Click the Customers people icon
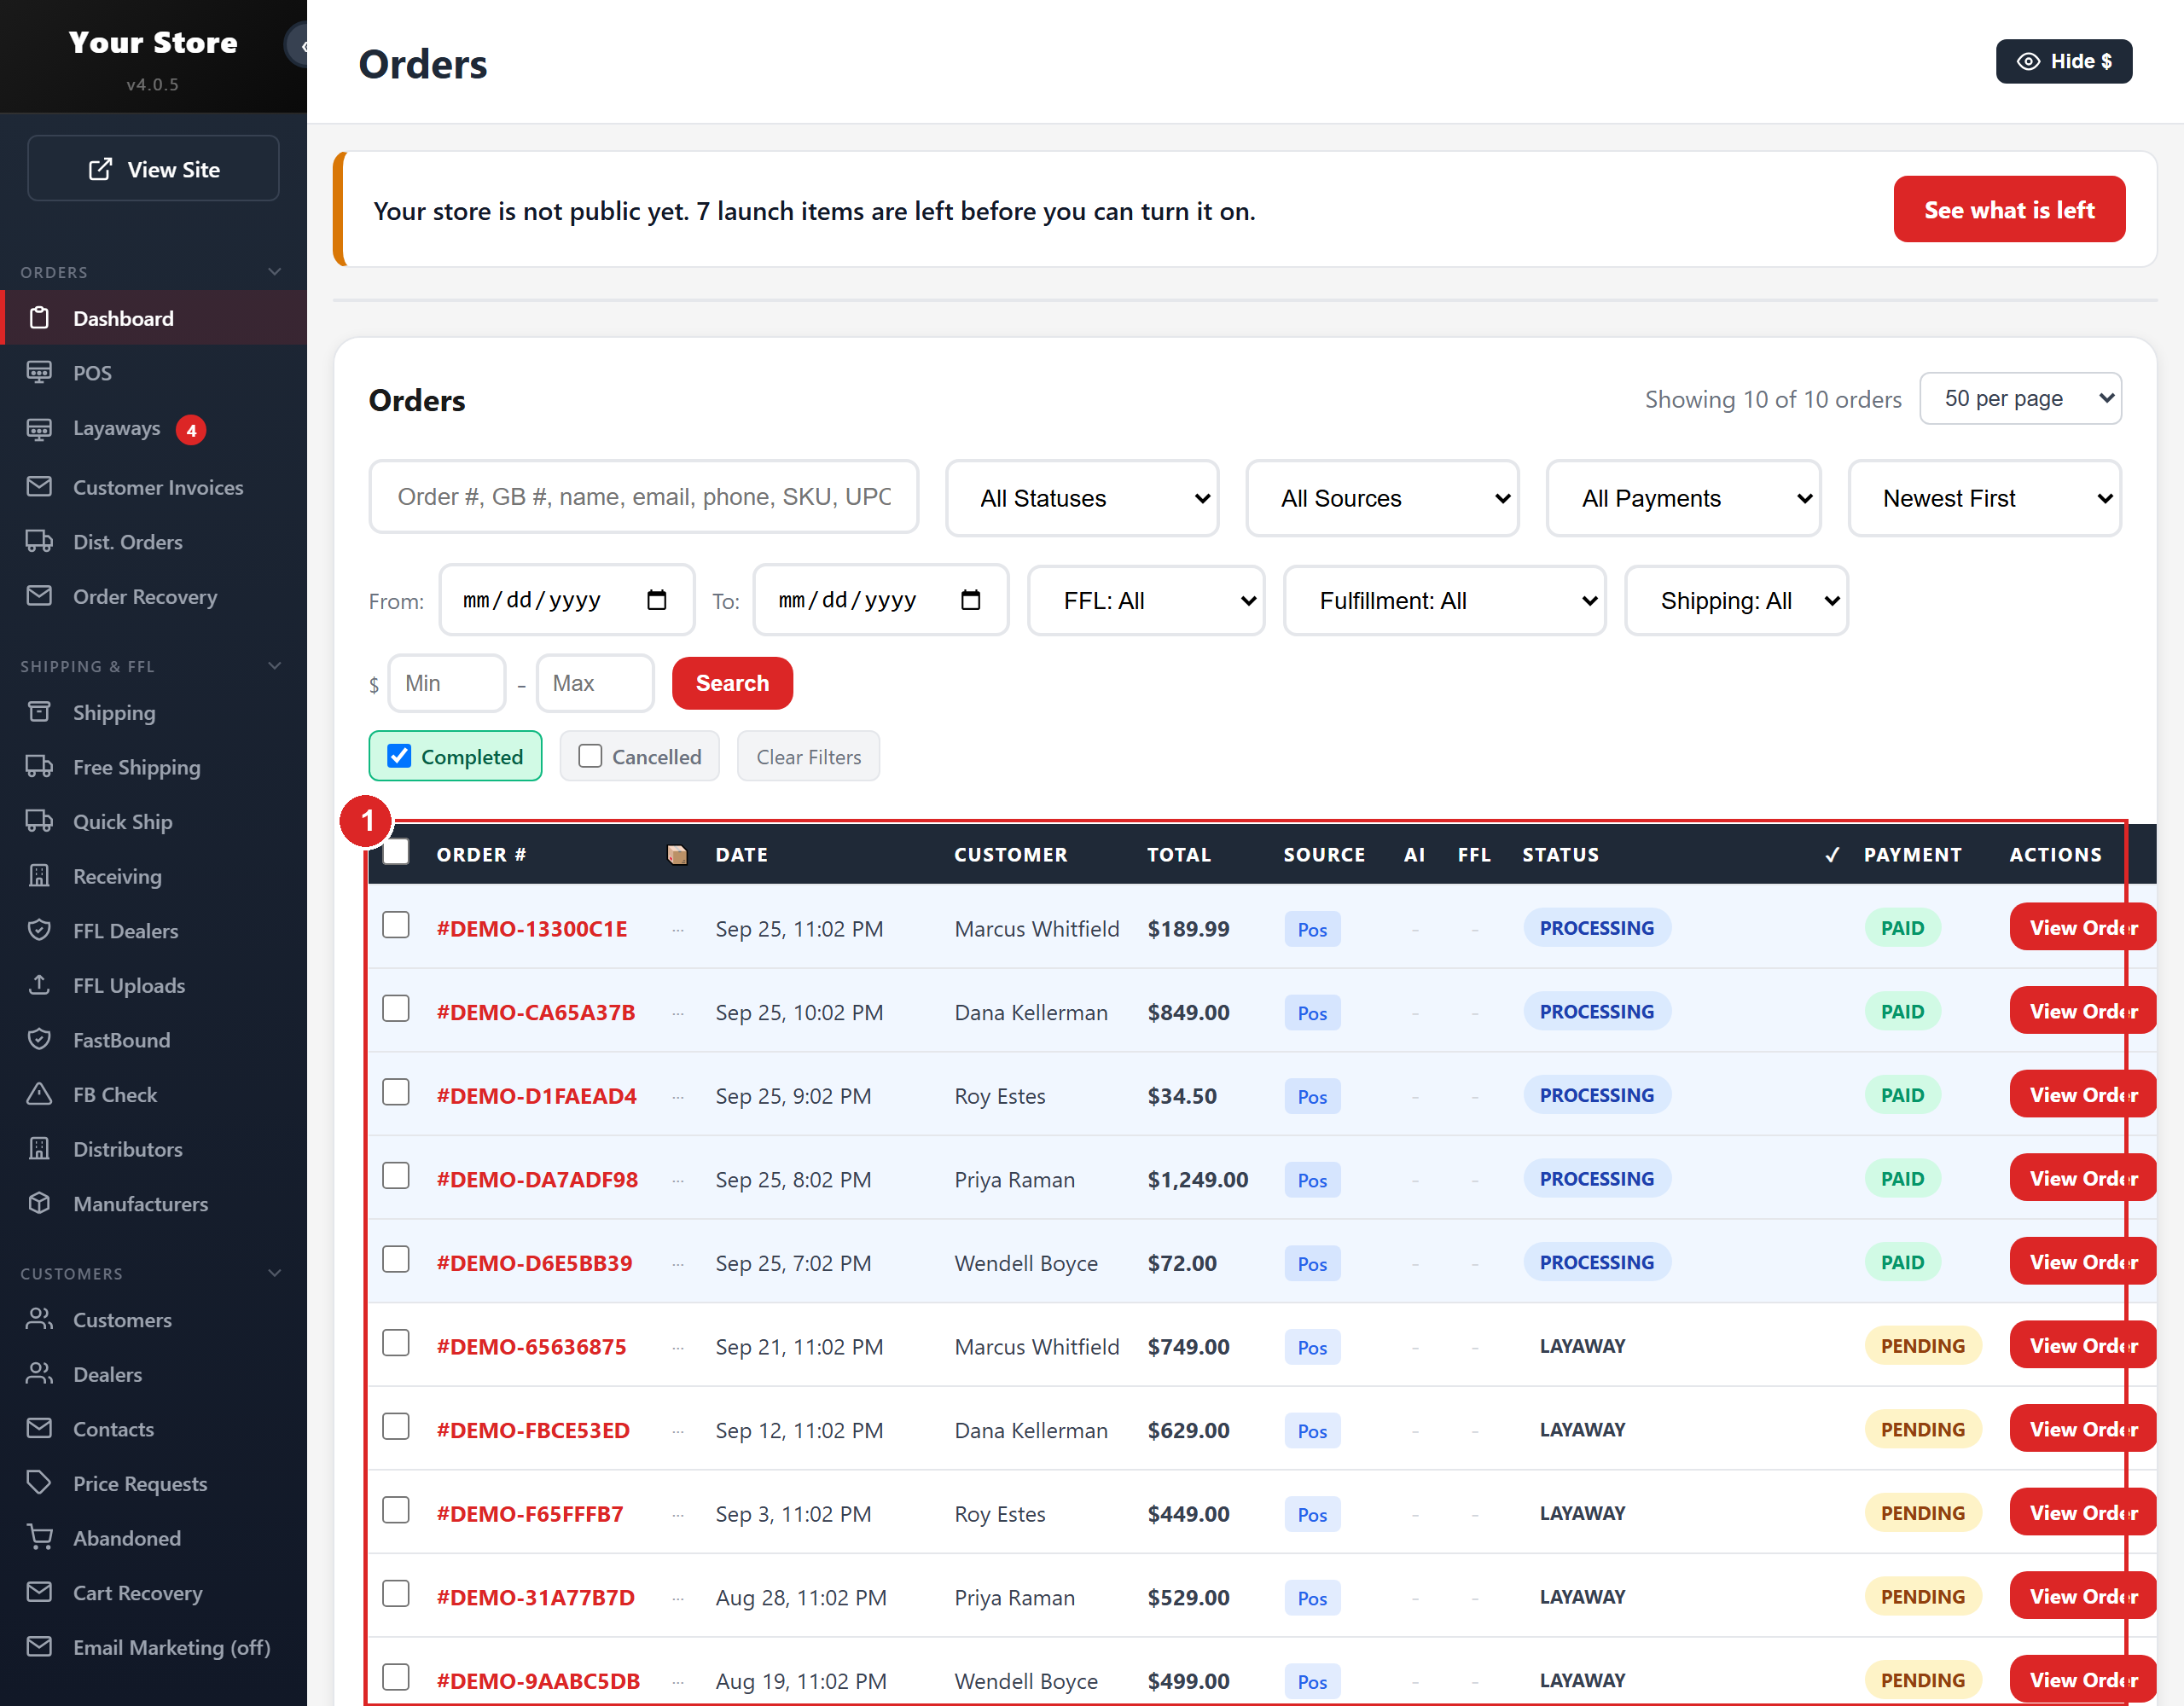The height and width of the screenshot is (1706, 2184). click(39, 1319)
